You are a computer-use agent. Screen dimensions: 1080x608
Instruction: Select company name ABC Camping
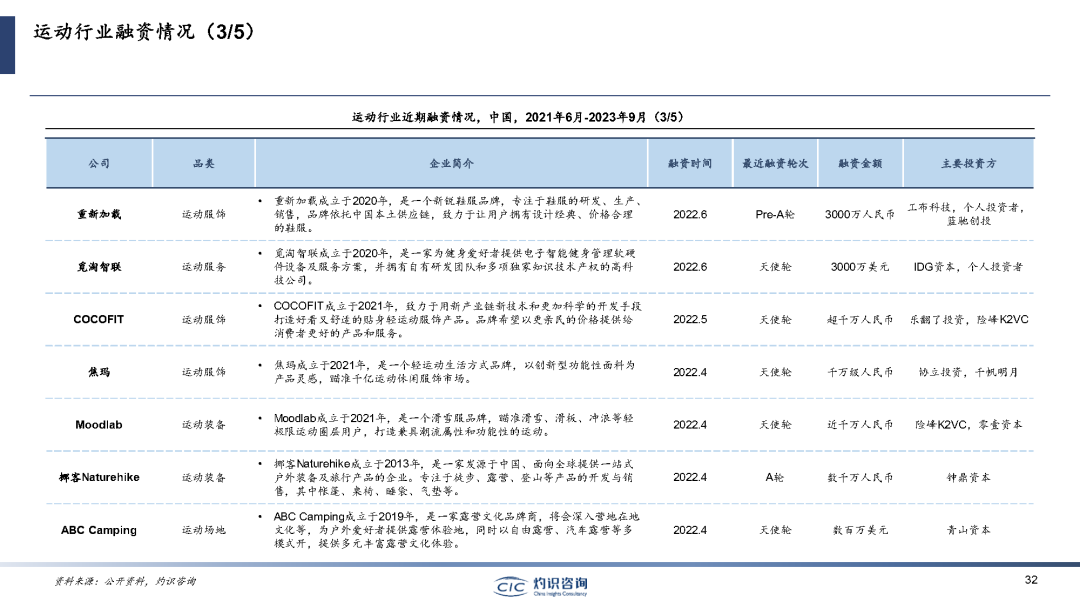(98, 530)
